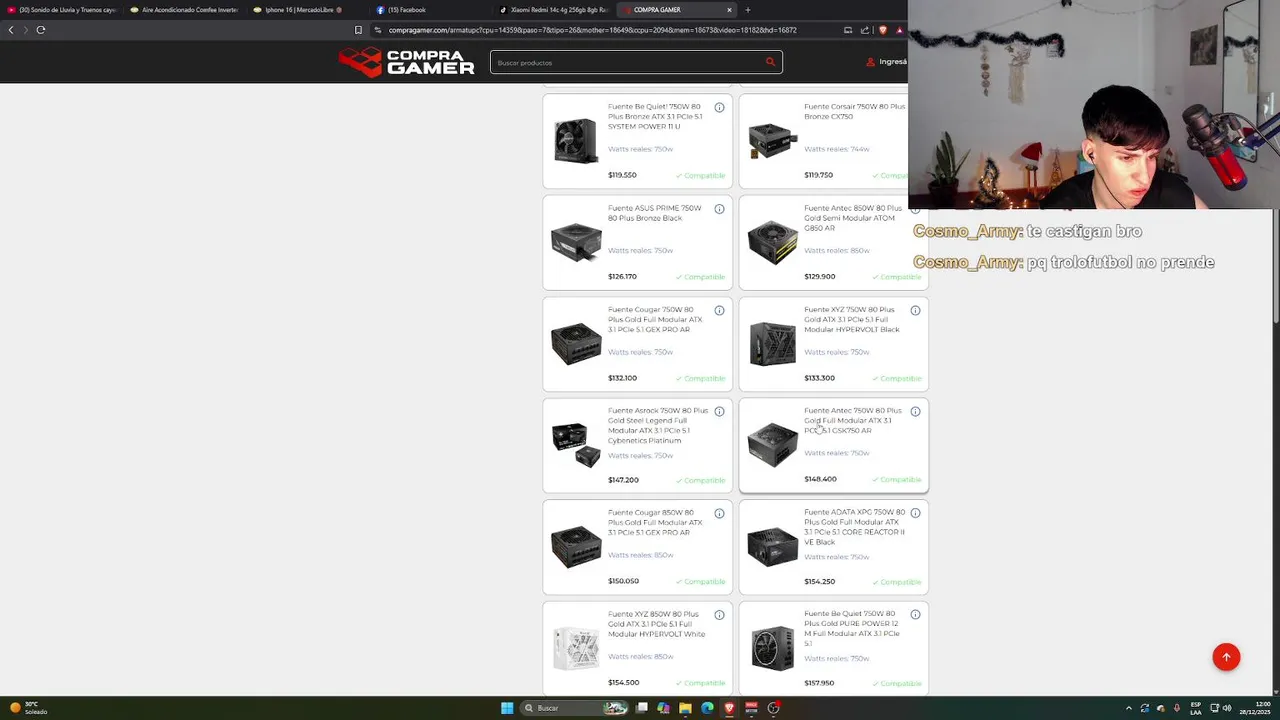The image size is (1280, 720).
Task: Click the info icon on Be Quiet! 750W System Power card
Action: (x=719, y=107)
